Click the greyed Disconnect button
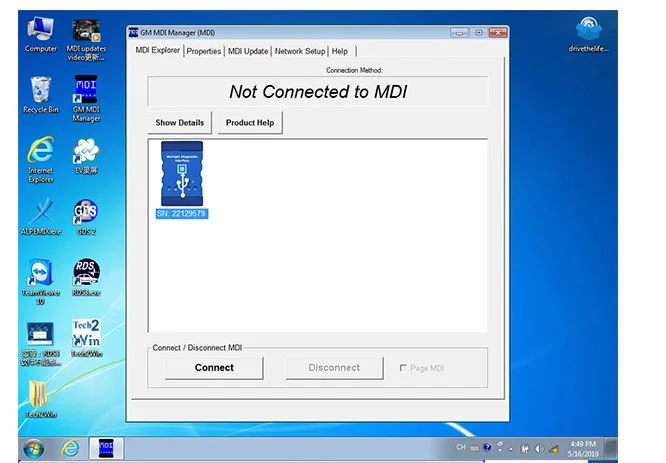 334,367
